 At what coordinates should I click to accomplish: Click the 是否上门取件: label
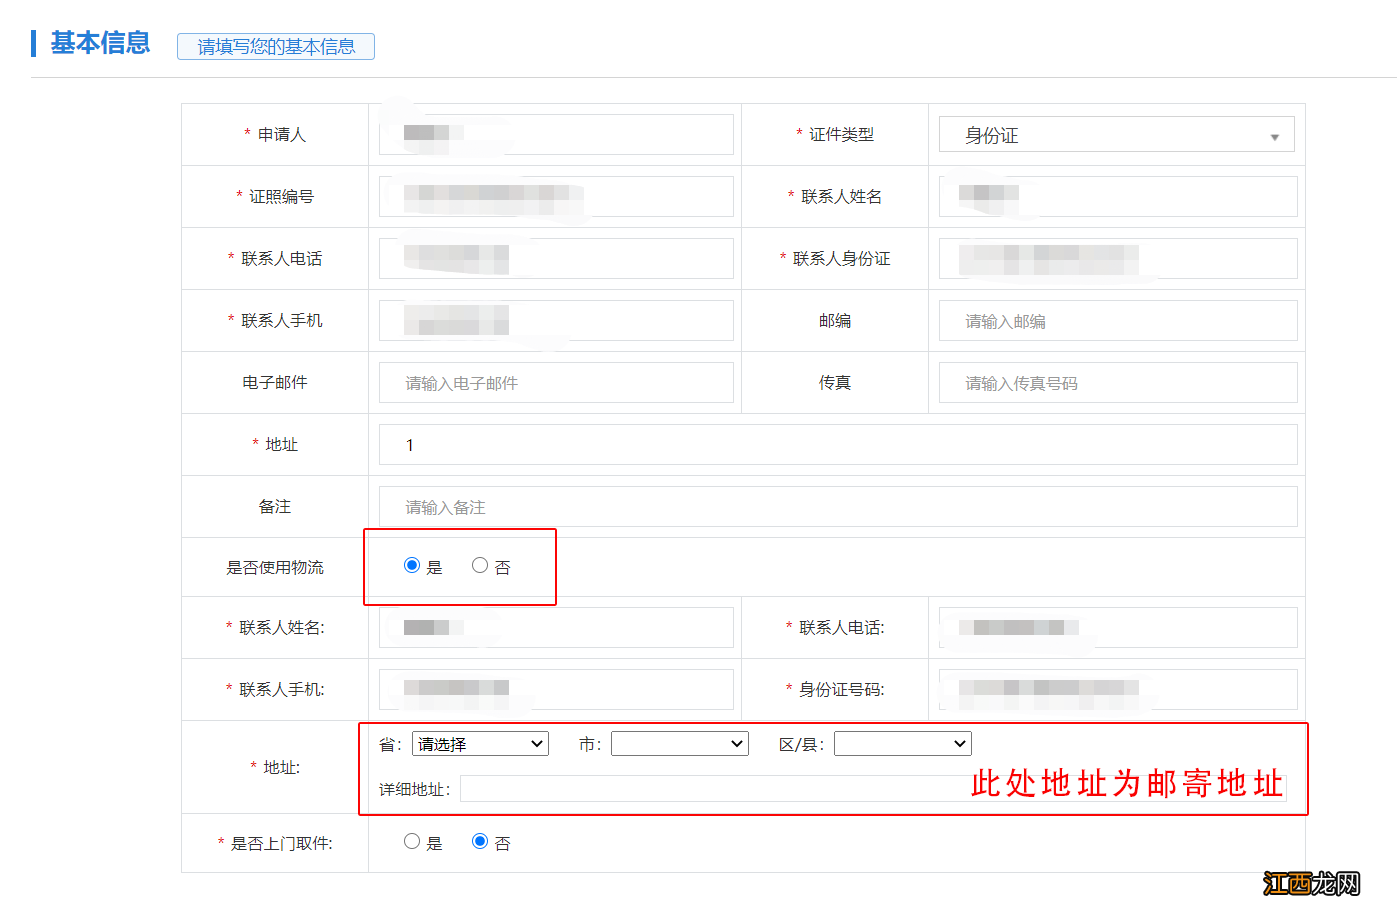click(282, 843)
